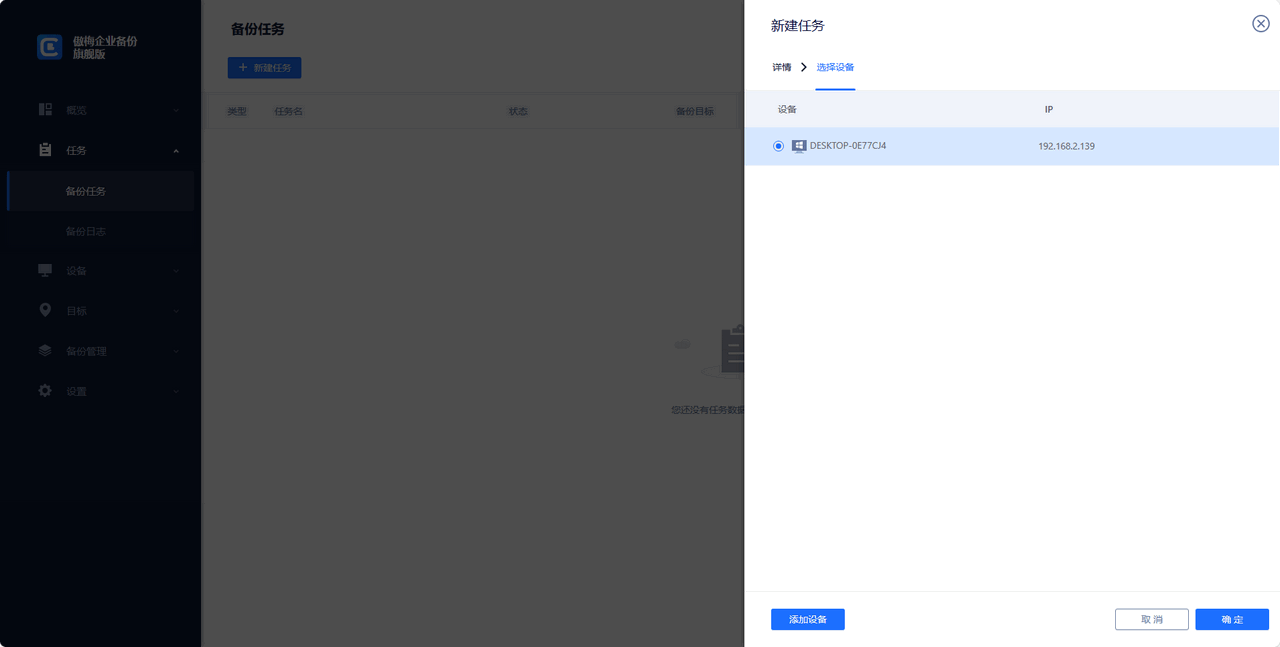1280x647 pixels.
Task: Click the app logo in top-left corner
Action: 50,47
